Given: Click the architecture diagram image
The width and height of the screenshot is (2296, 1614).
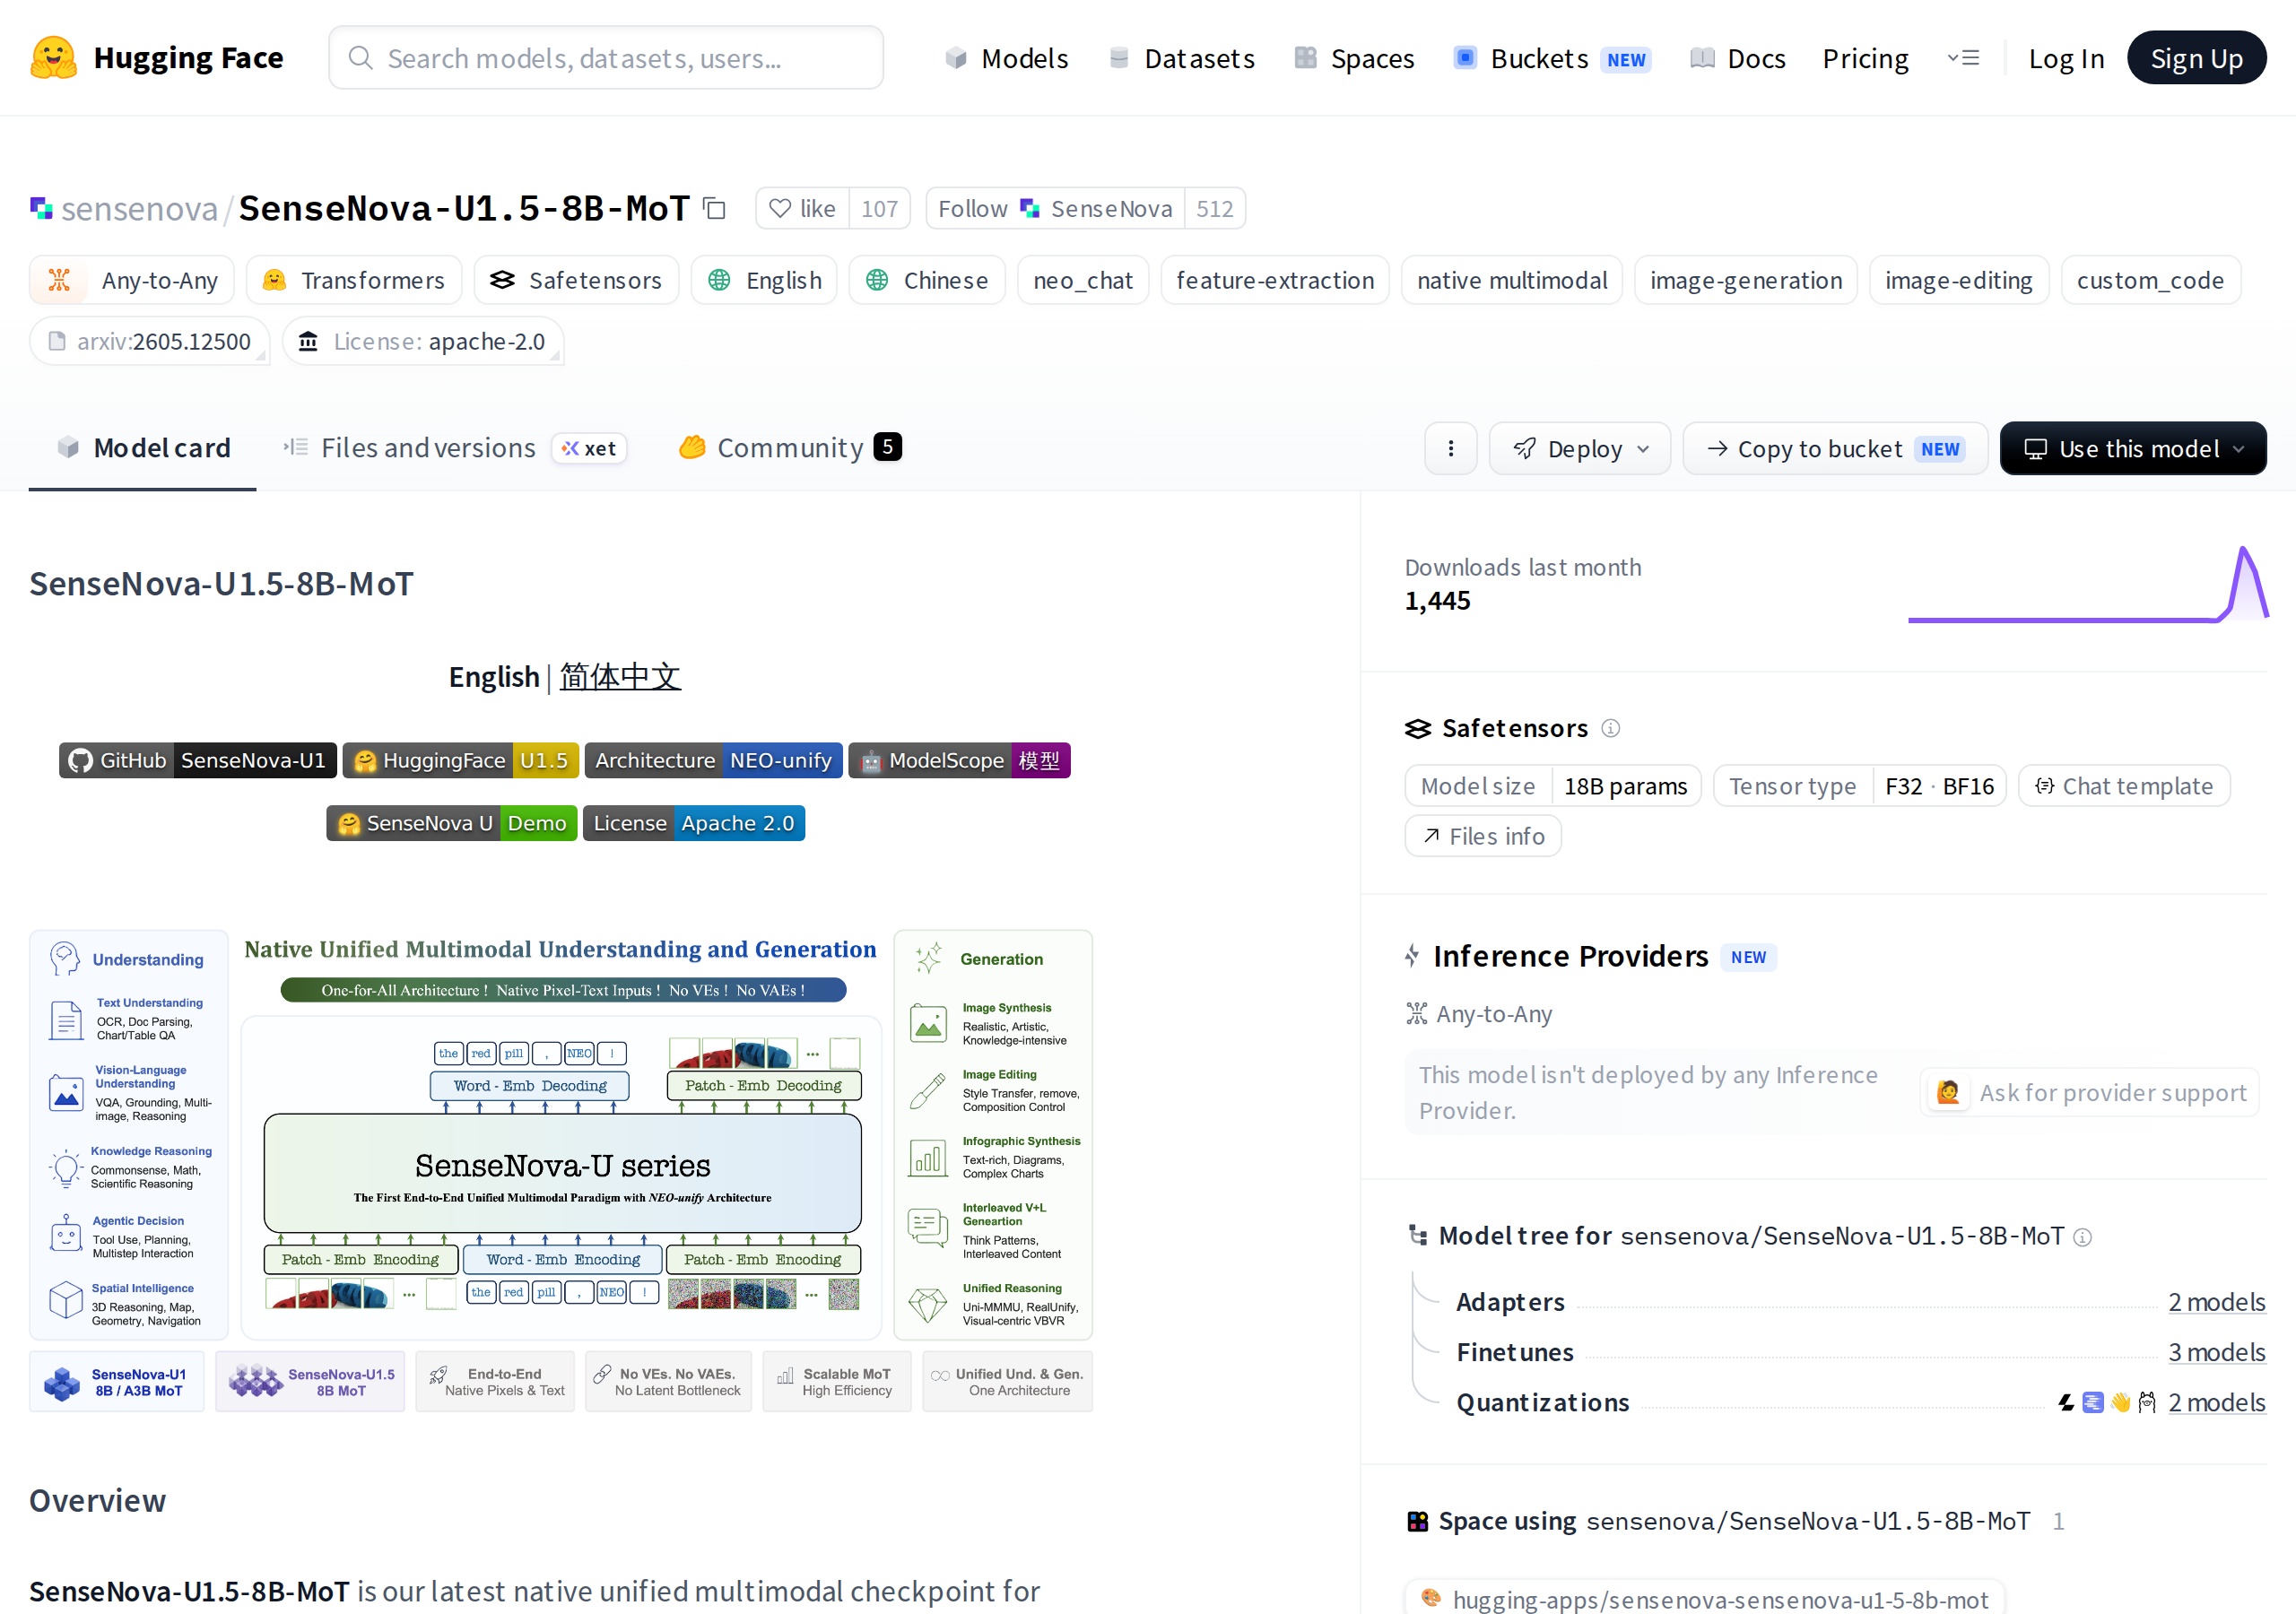Looking at the screenshot, I should pos(561,1171).
